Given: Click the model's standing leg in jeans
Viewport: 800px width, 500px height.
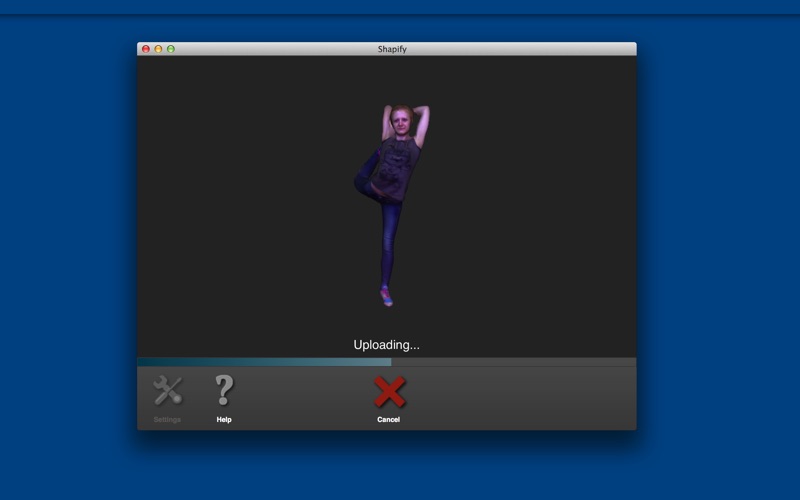Looking at the screenshot, I should [x=389, y=245].
